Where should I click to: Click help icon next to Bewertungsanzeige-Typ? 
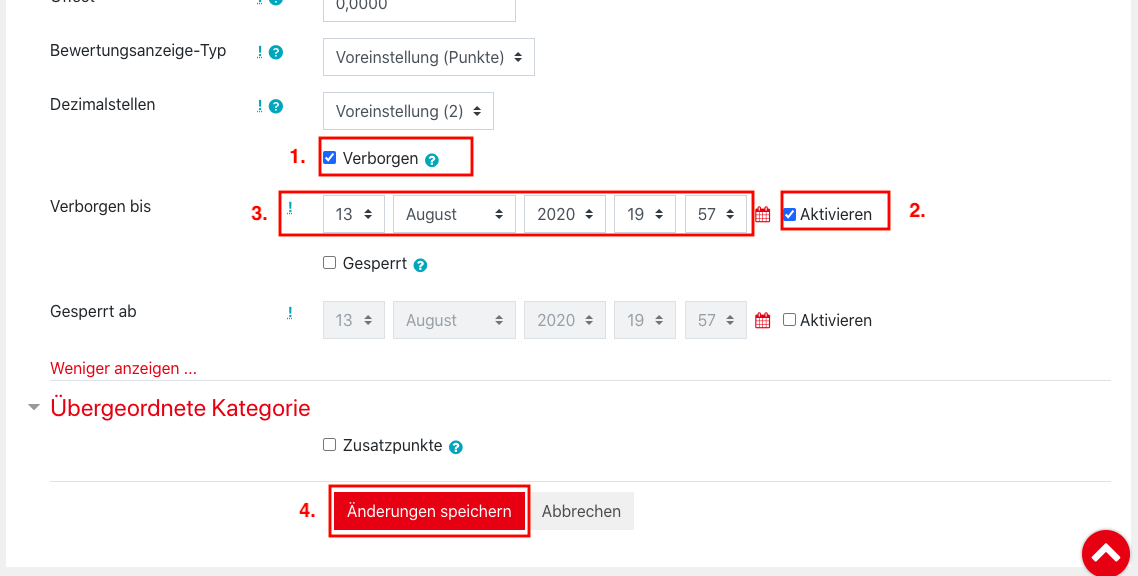[276, 52]
